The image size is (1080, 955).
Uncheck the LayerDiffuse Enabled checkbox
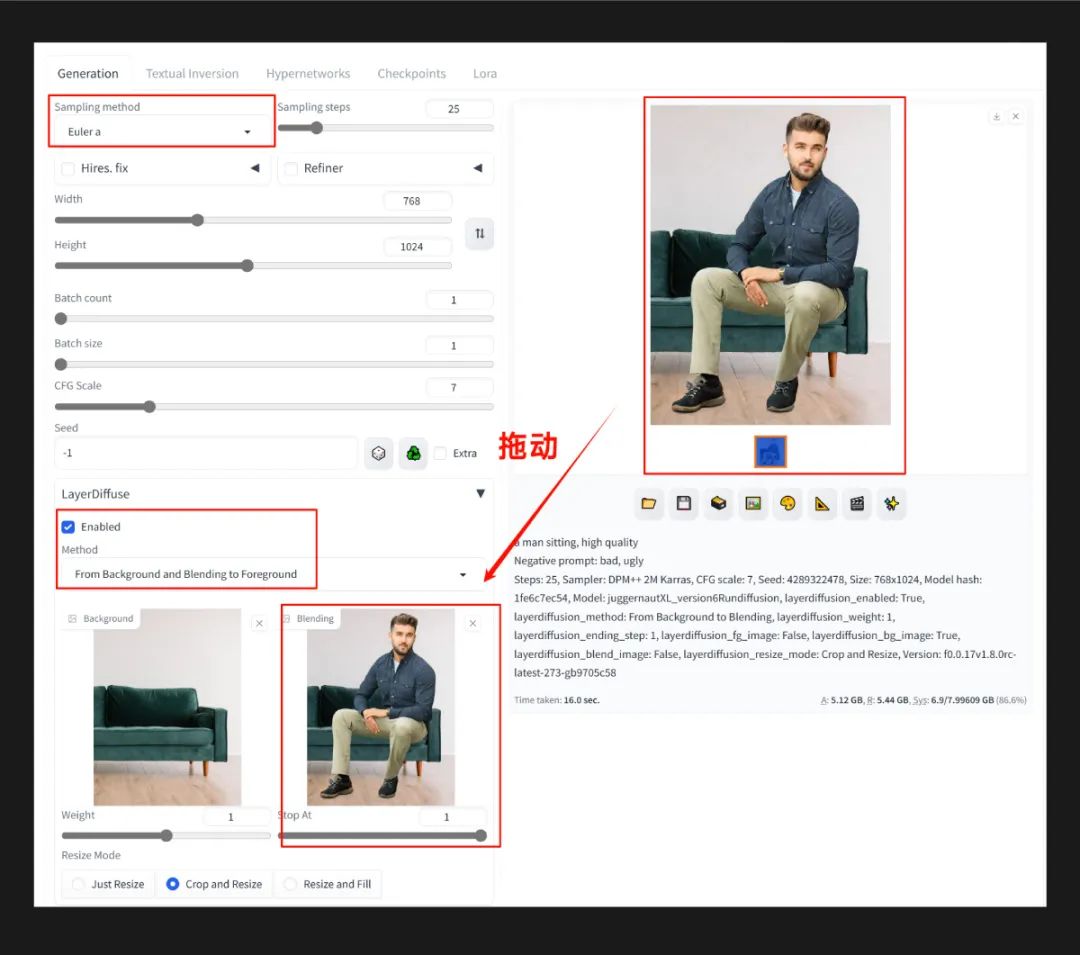tap(68, 527)
